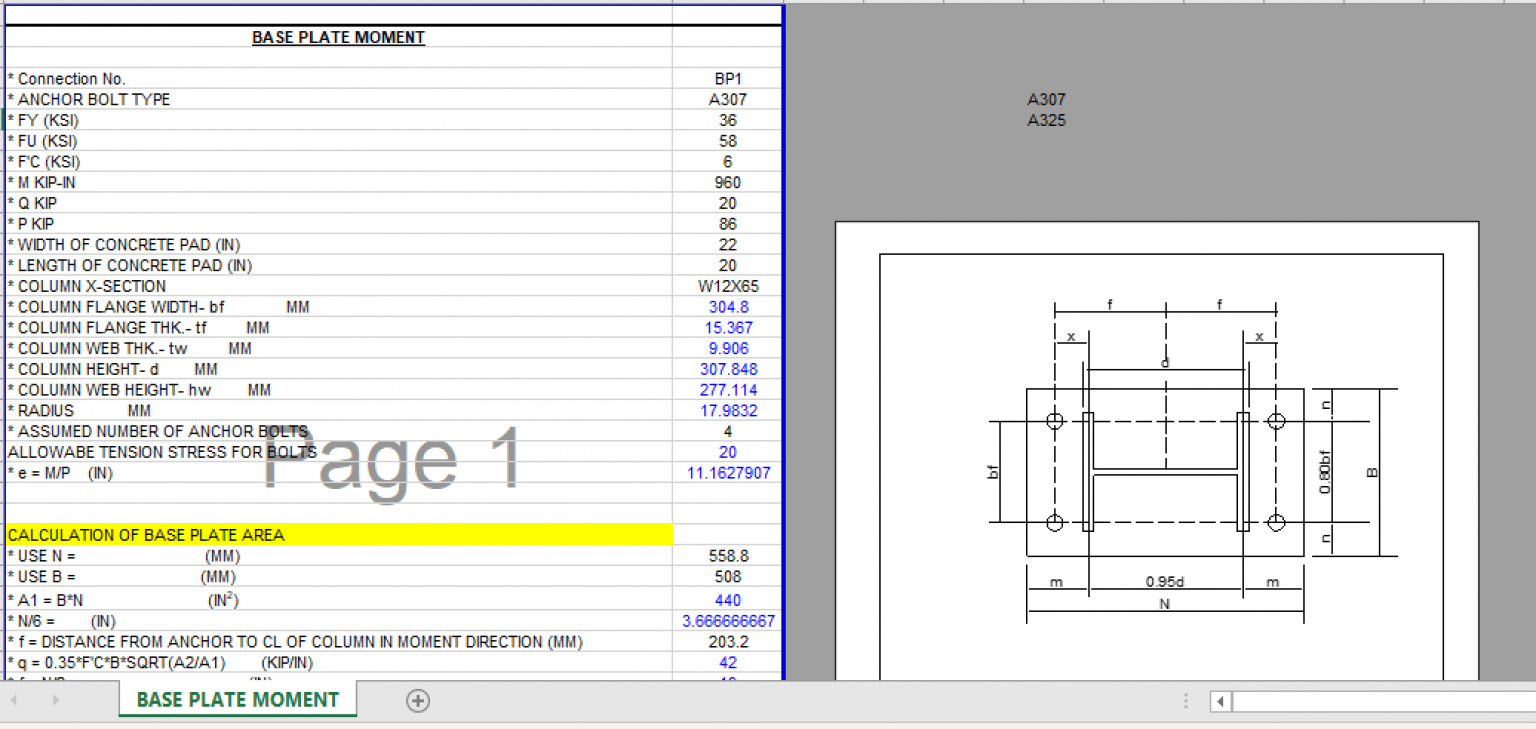Screen dimensions: 1536x729
Task: Select FY value 36
Action: (x=728, y=120)
